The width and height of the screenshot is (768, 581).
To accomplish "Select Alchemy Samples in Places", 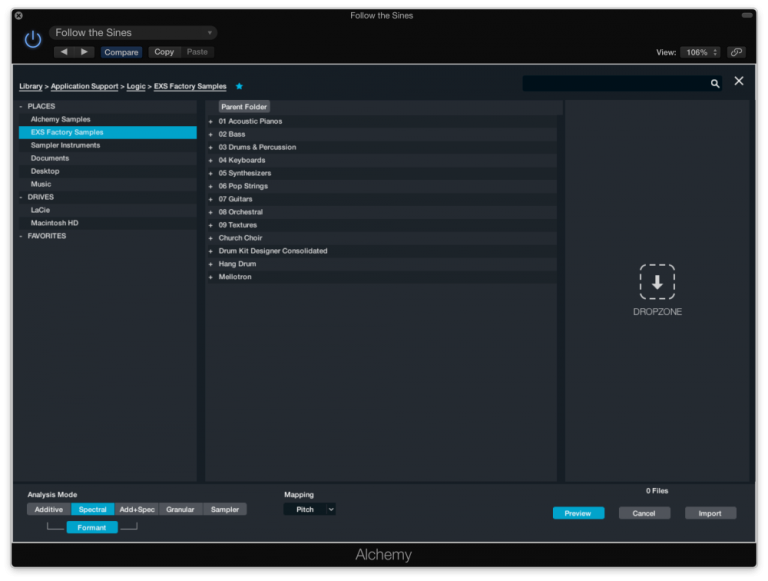I will 108,120.
